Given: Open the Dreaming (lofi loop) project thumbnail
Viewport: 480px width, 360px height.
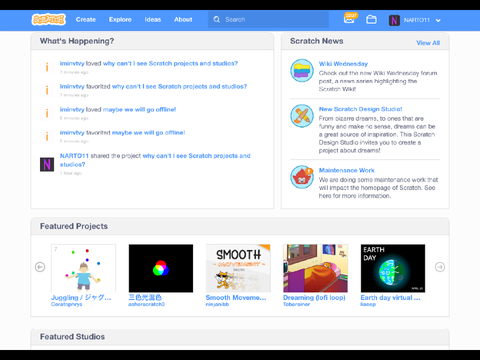Looking at the screenshot, I should (x=315, y=268).
